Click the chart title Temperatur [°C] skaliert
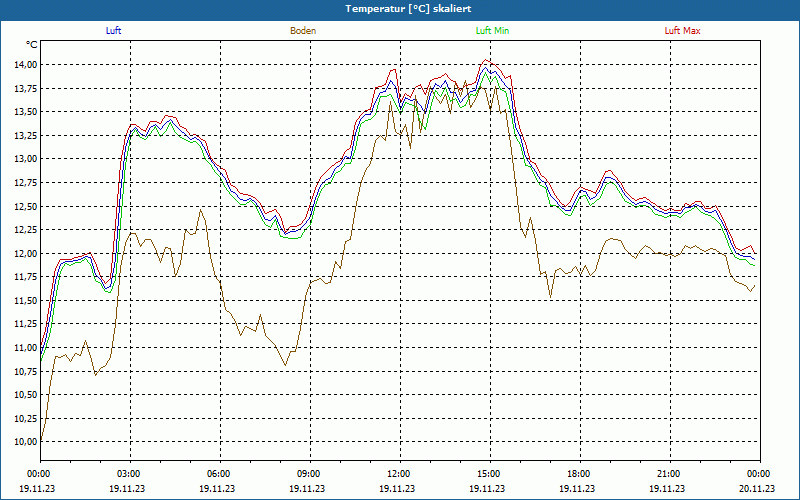800x500 pixels. click(x=400, y=8)
